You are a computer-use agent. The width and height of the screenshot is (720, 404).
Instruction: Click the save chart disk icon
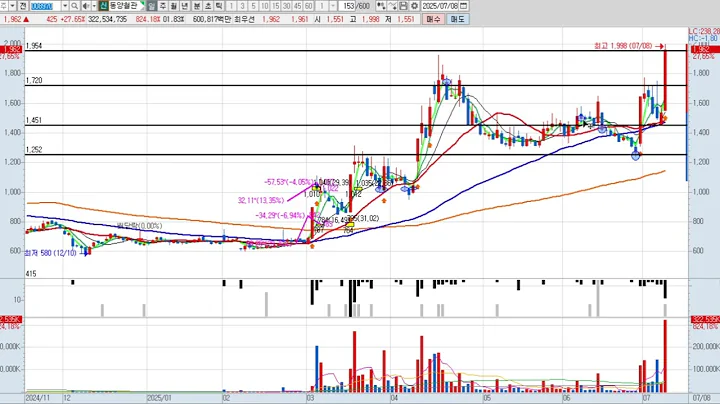click(x=403, y=6)
